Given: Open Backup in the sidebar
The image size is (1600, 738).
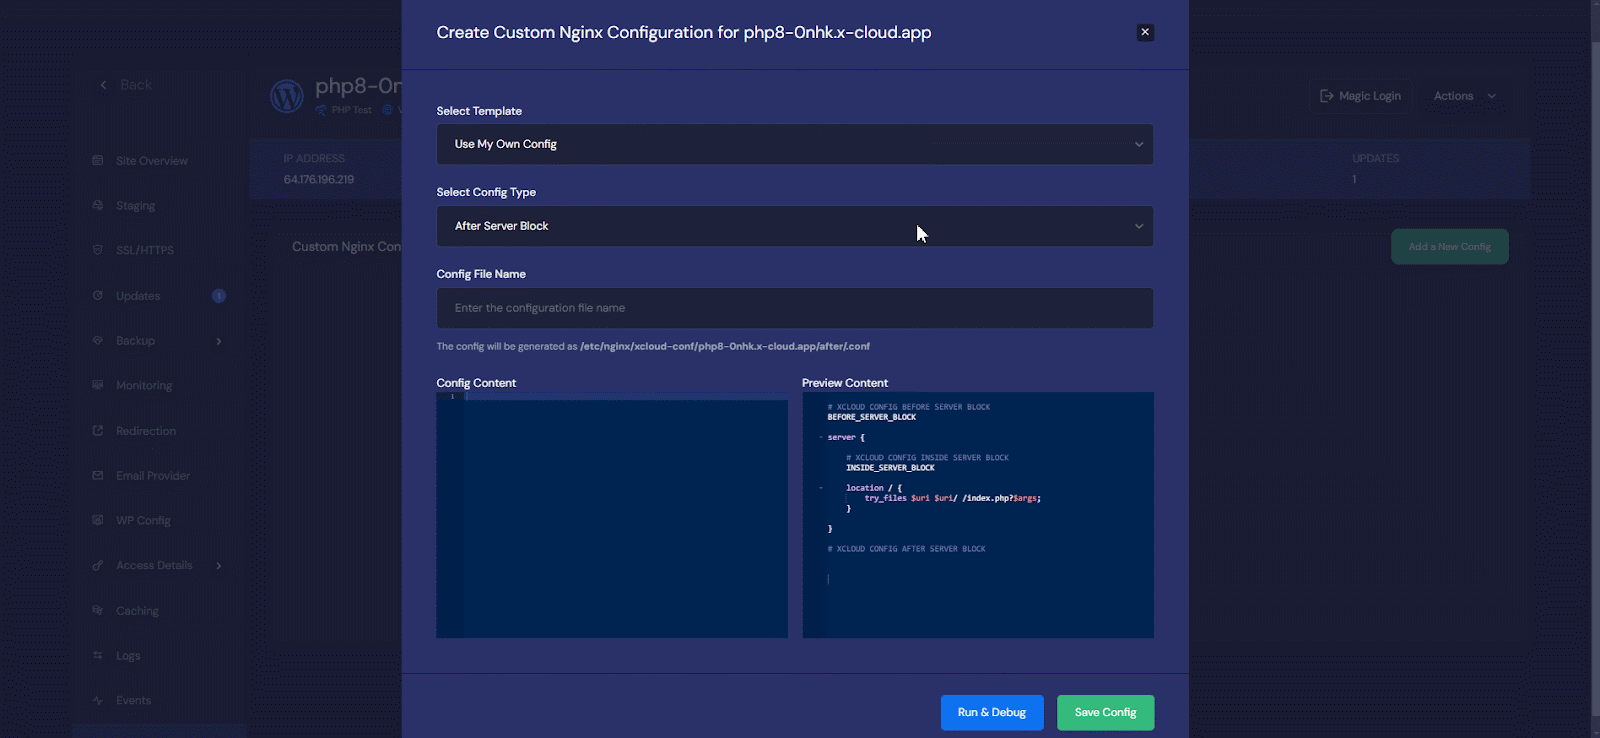Looking at the screenshot, I should point(135,341).
